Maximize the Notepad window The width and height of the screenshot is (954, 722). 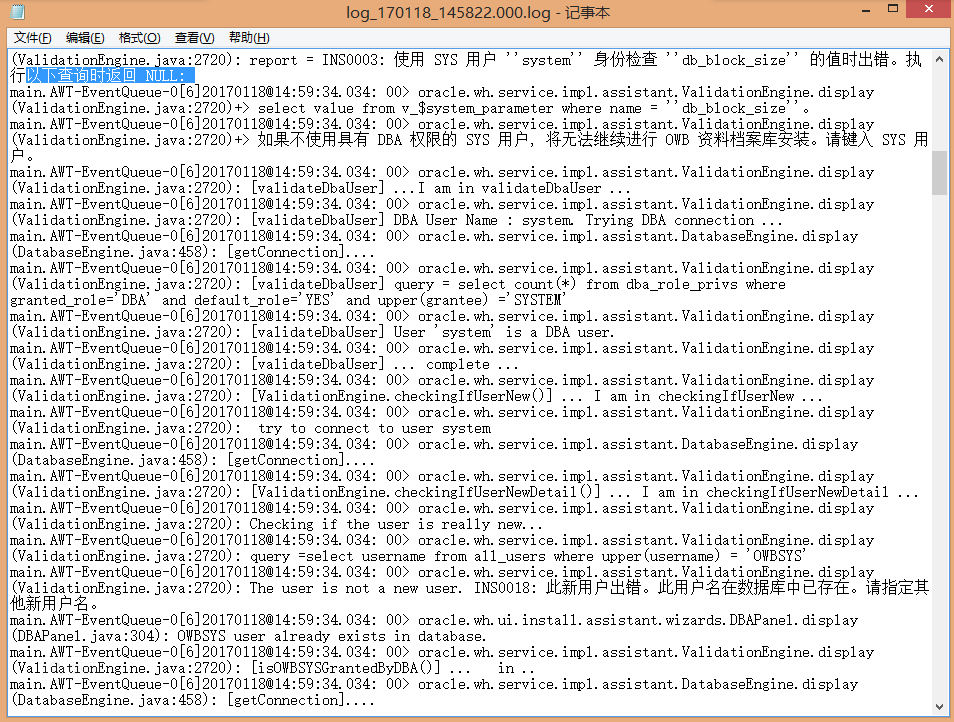(x=893, y=9)
